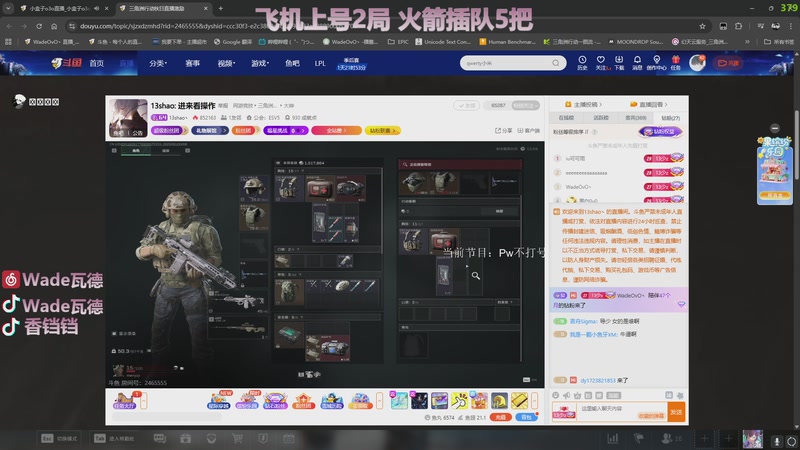Click the download (下载) icon in header
The height and width of the screenshot is (450, 800).
[619, 63]
